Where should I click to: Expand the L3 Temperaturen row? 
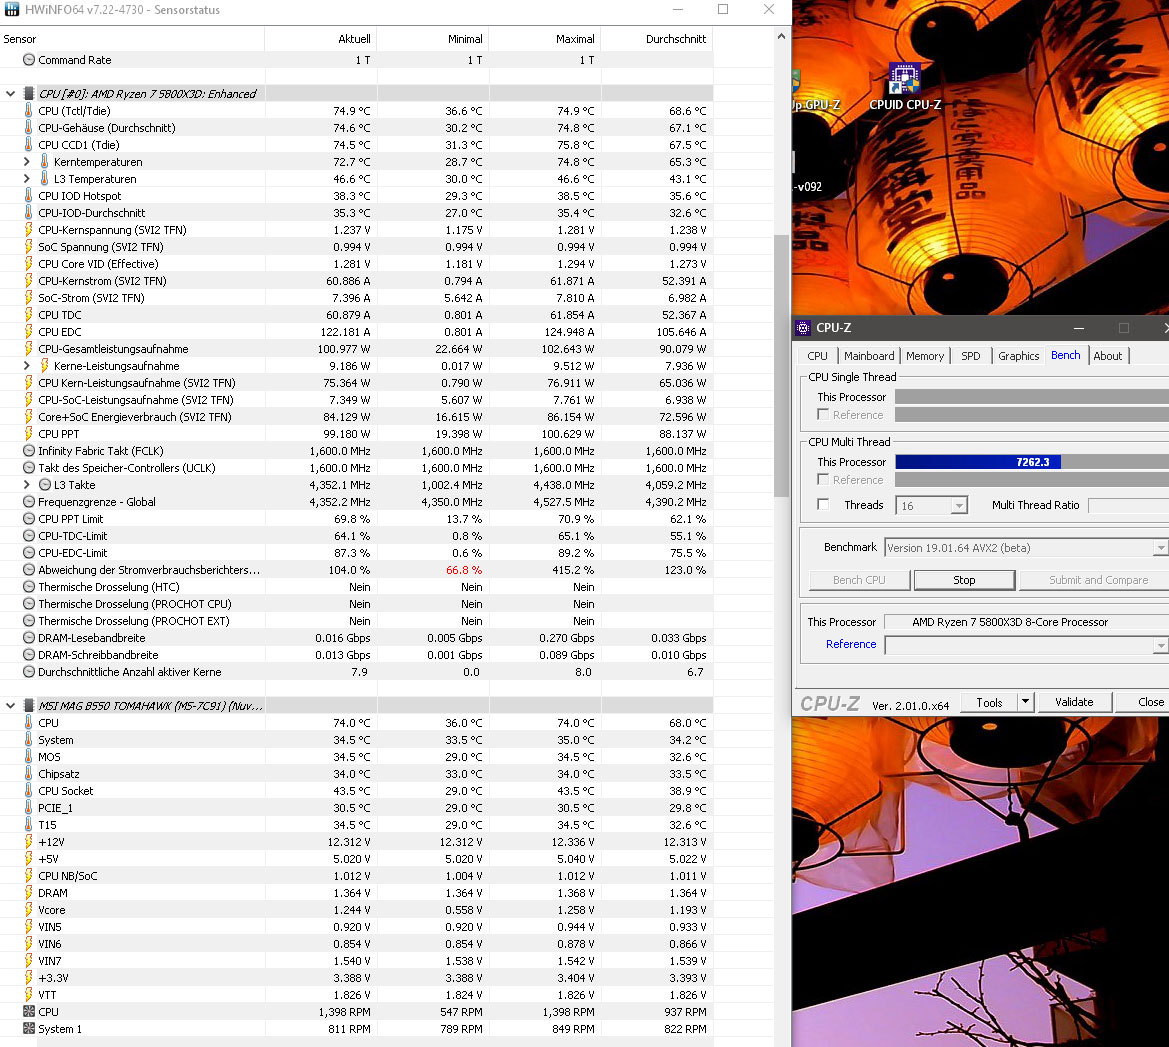pyautogui.click(x=26, y=179)
